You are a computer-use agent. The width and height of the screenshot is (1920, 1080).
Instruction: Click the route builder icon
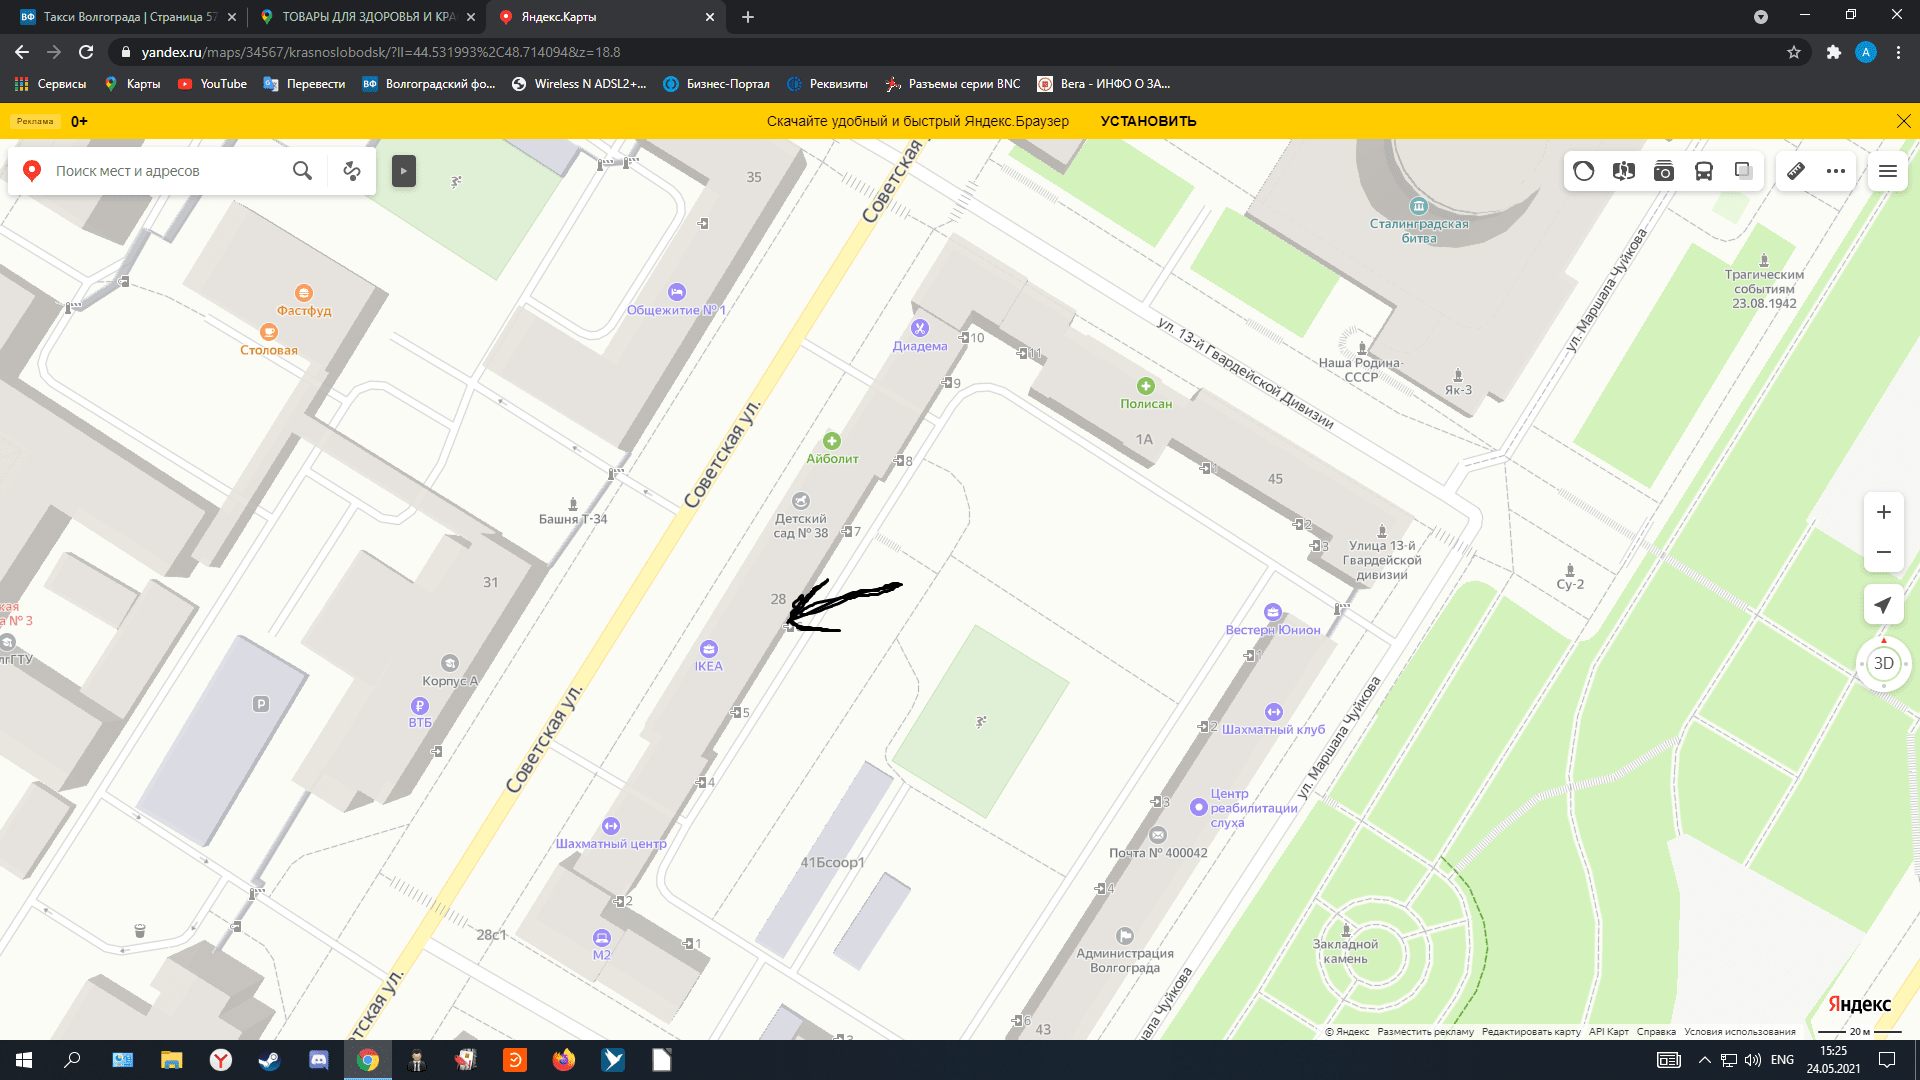point(352,171)
